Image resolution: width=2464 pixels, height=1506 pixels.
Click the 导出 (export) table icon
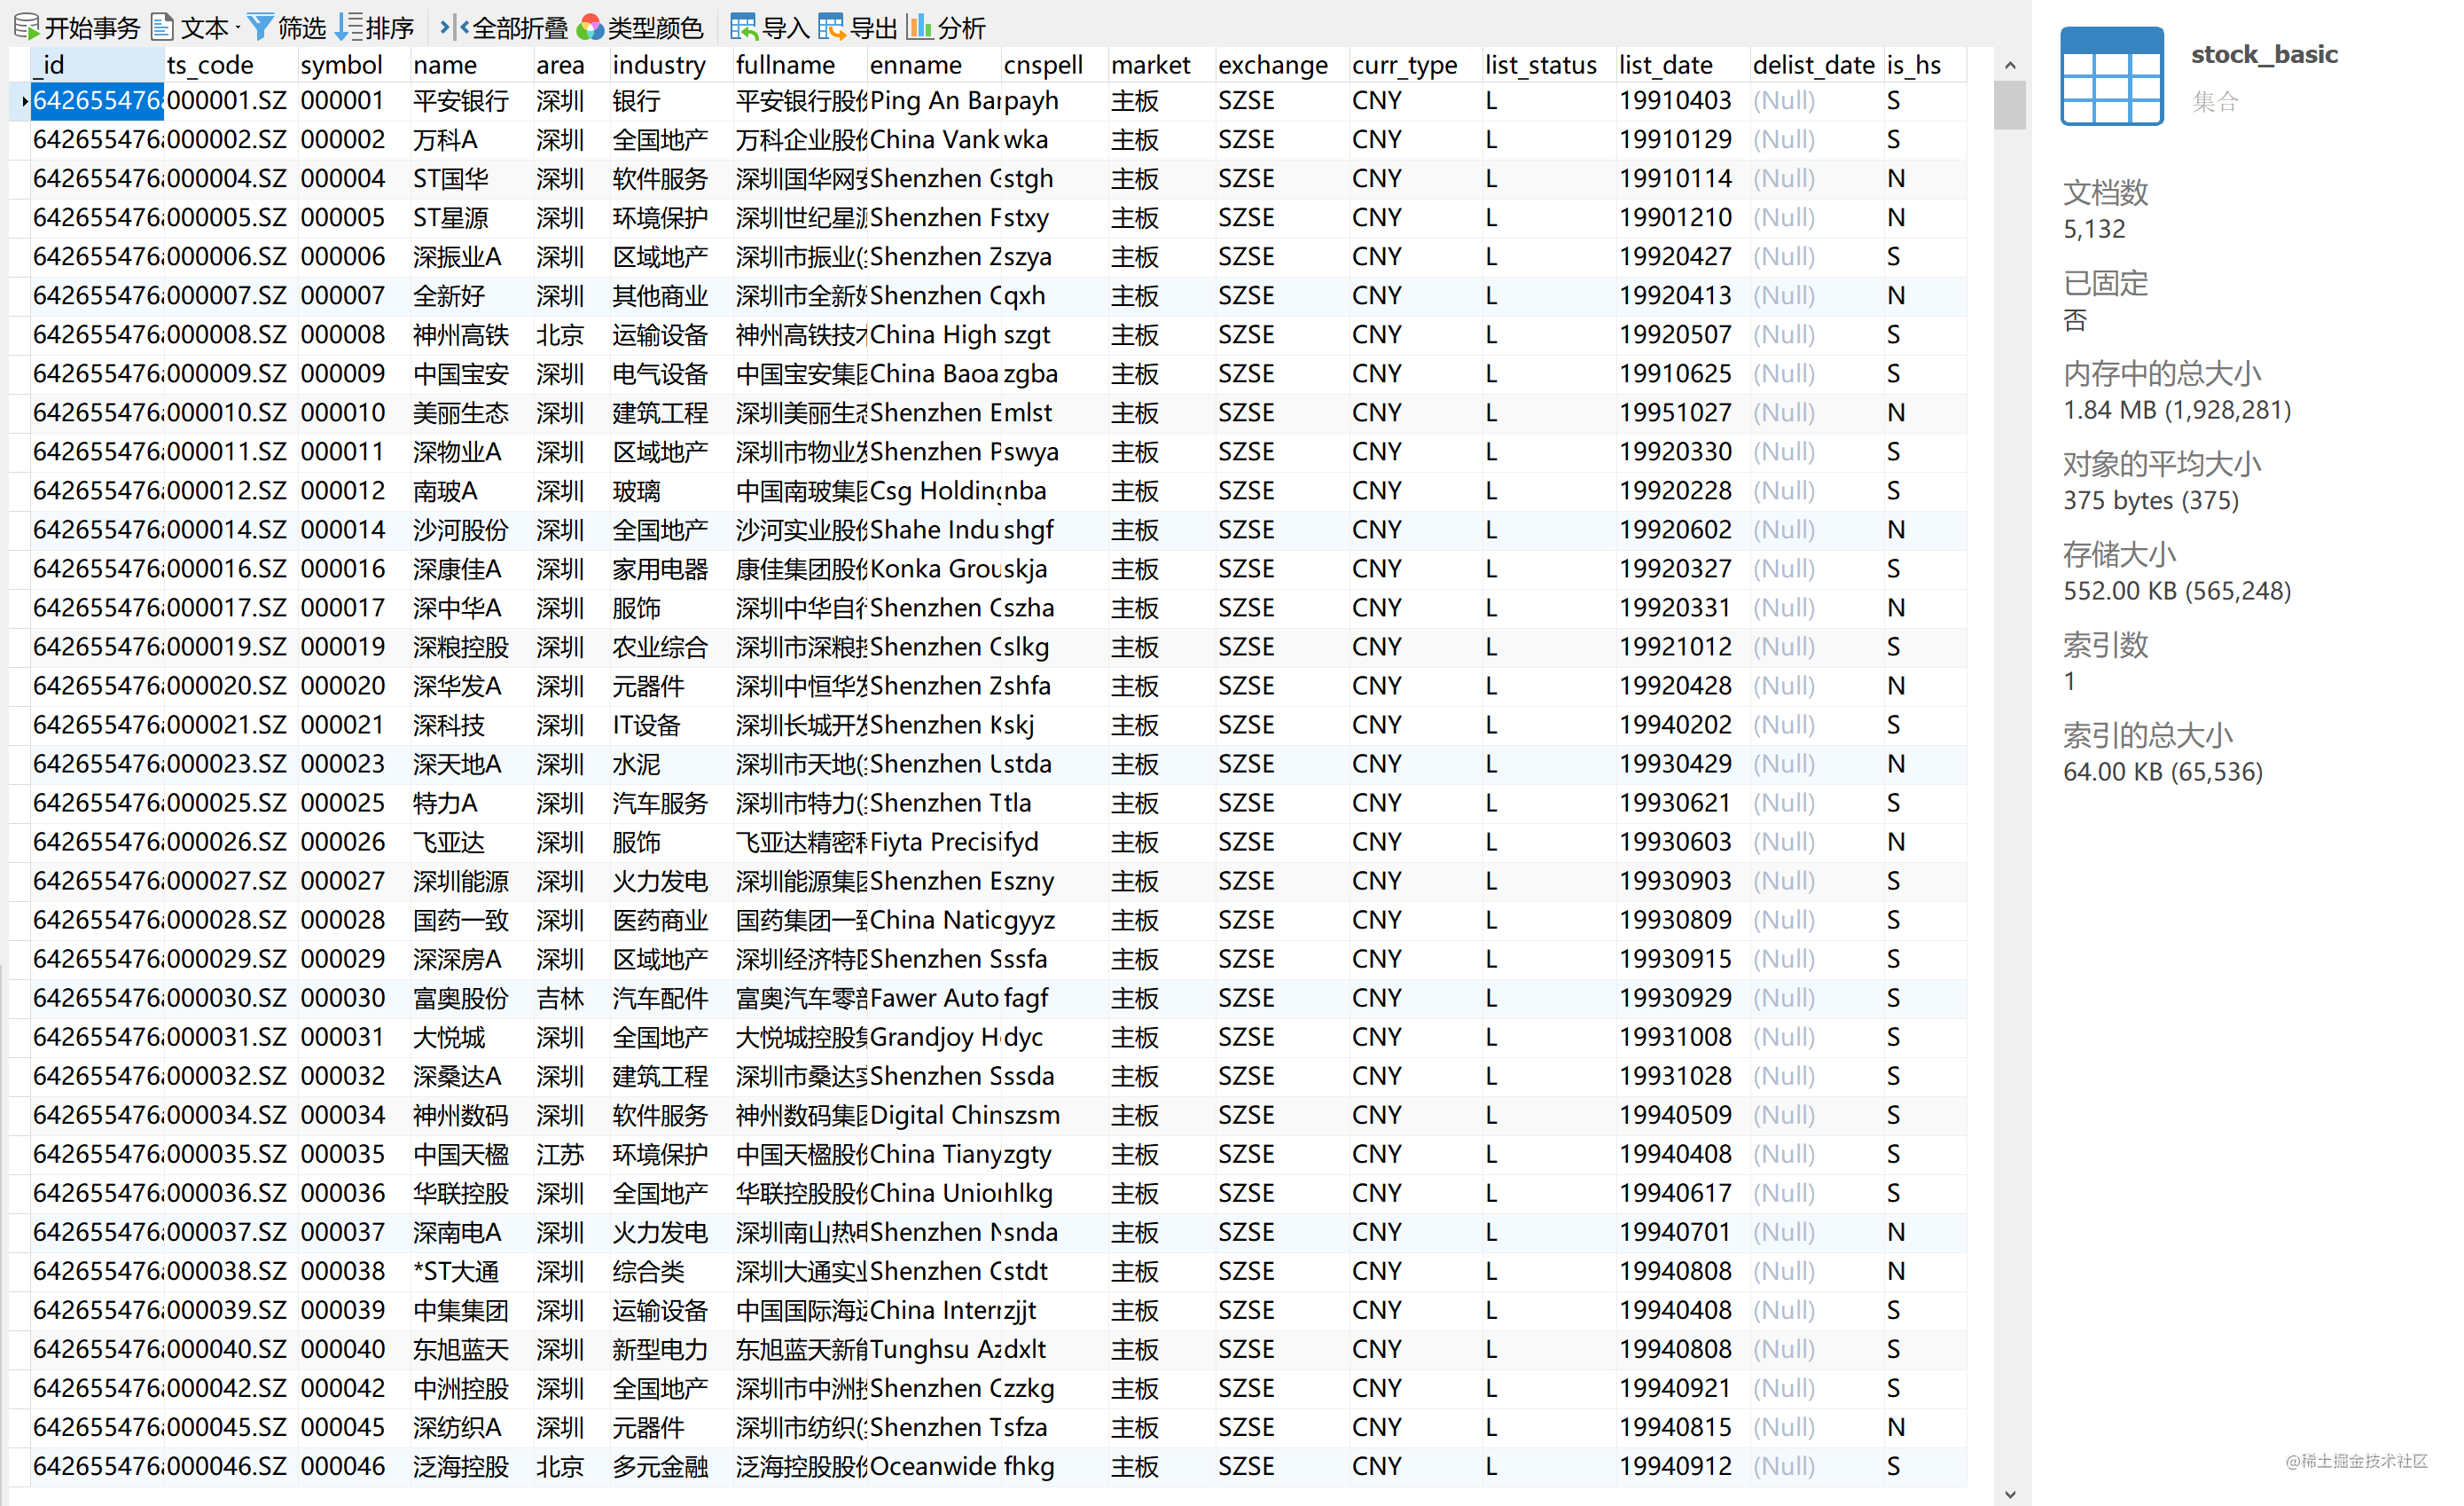(x=832, y=27)
